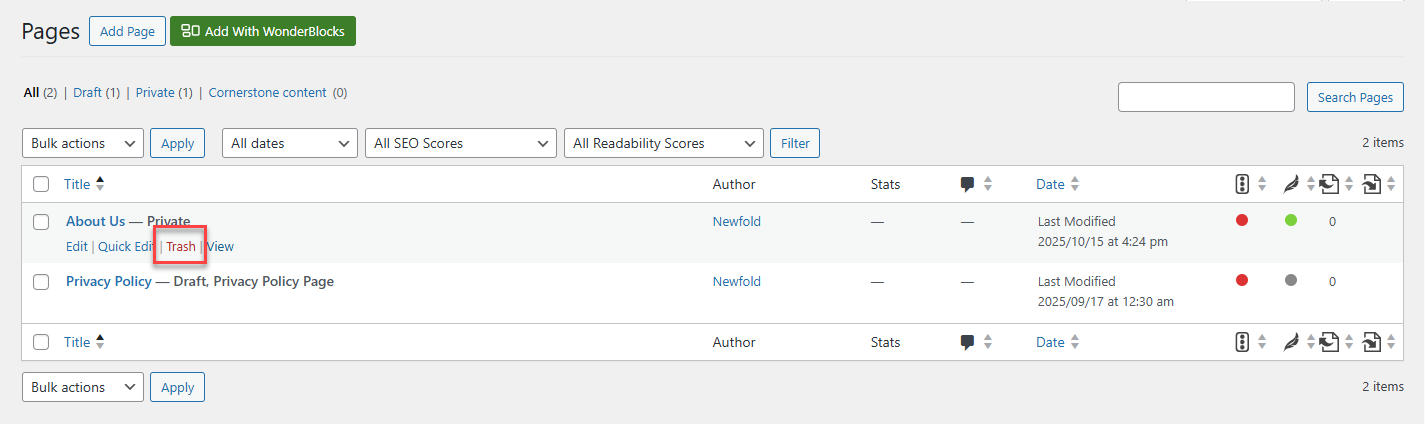Check the Privacy Policy page checkbox
The width and height of the screenshot is (1425, 424).
41,282
